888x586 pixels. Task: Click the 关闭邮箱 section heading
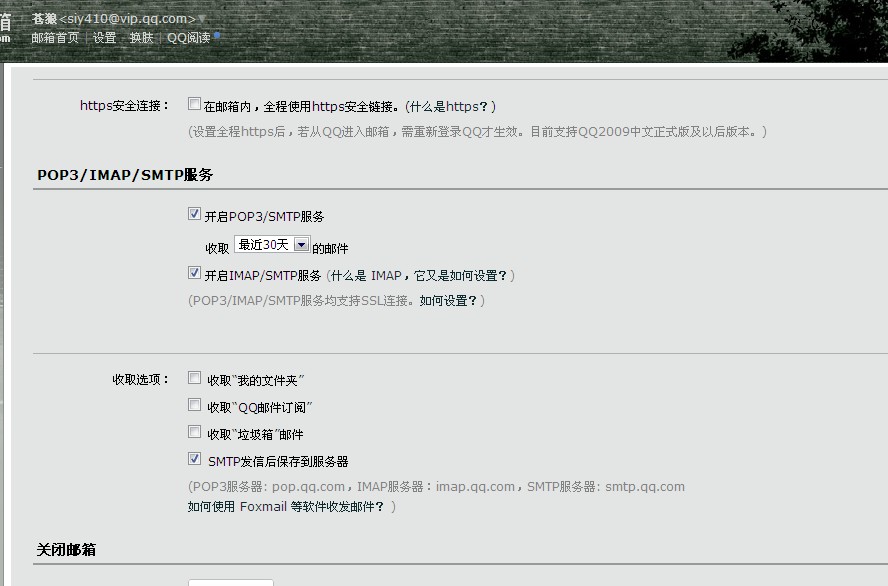point(66,550)
